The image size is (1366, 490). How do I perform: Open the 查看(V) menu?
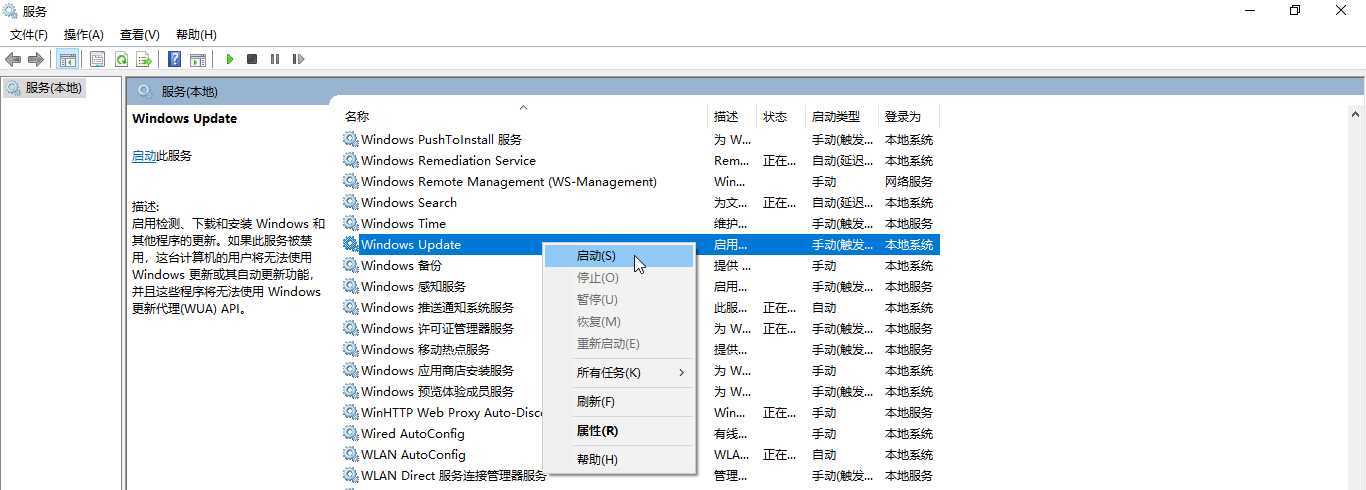[x=139, y=35]
